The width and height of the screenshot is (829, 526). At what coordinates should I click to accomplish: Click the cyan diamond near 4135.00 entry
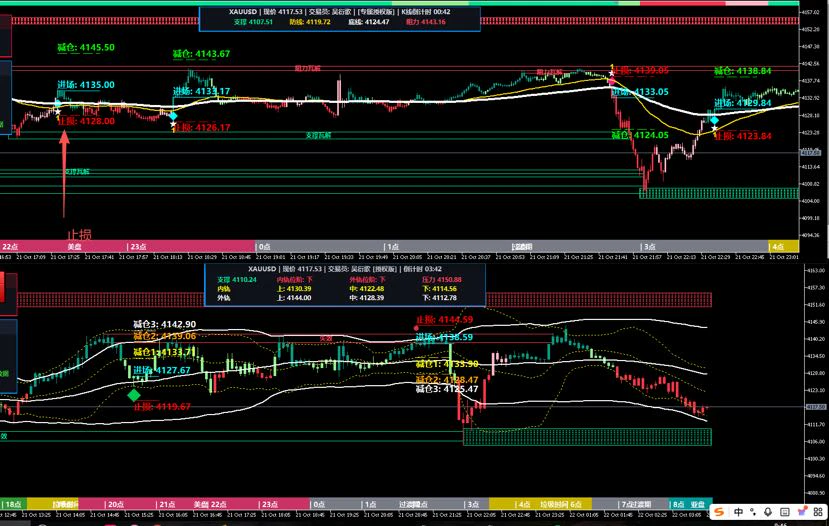click(58, 103)
